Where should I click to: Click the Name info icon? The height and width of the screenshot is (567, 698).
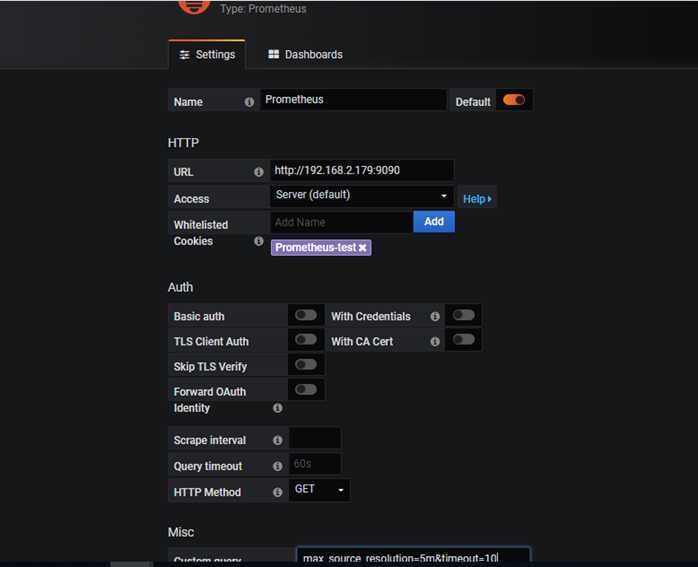click(249, 102)
